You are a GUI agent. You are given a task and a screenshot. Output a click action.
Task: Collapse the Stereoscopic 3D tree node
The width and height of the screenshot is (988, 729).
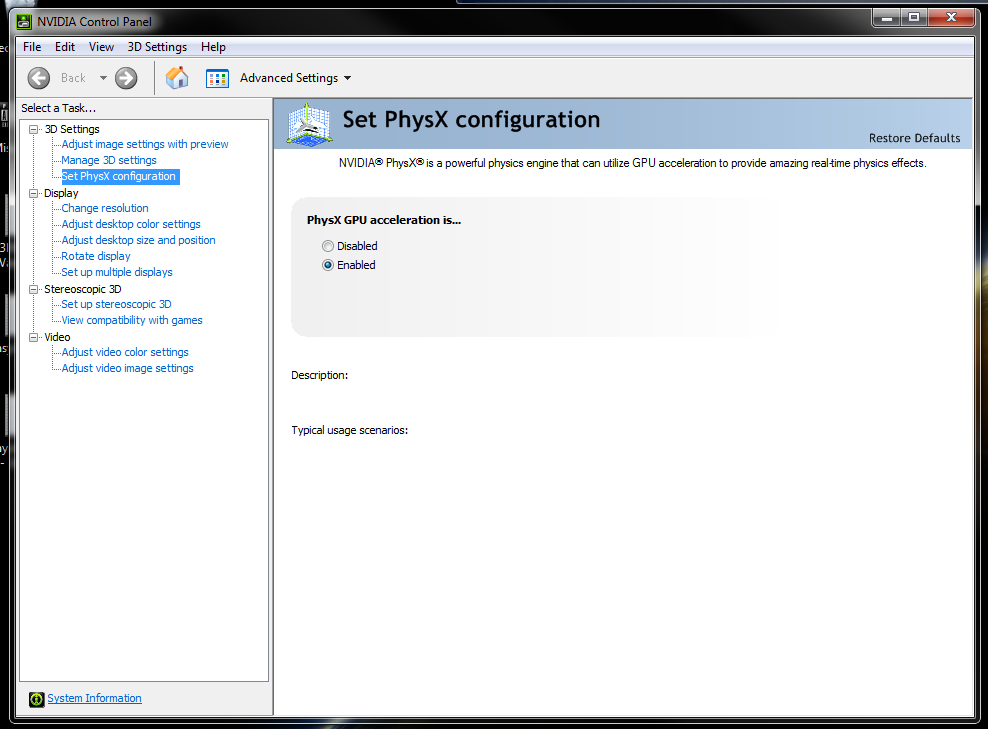[x=34, y=289]
